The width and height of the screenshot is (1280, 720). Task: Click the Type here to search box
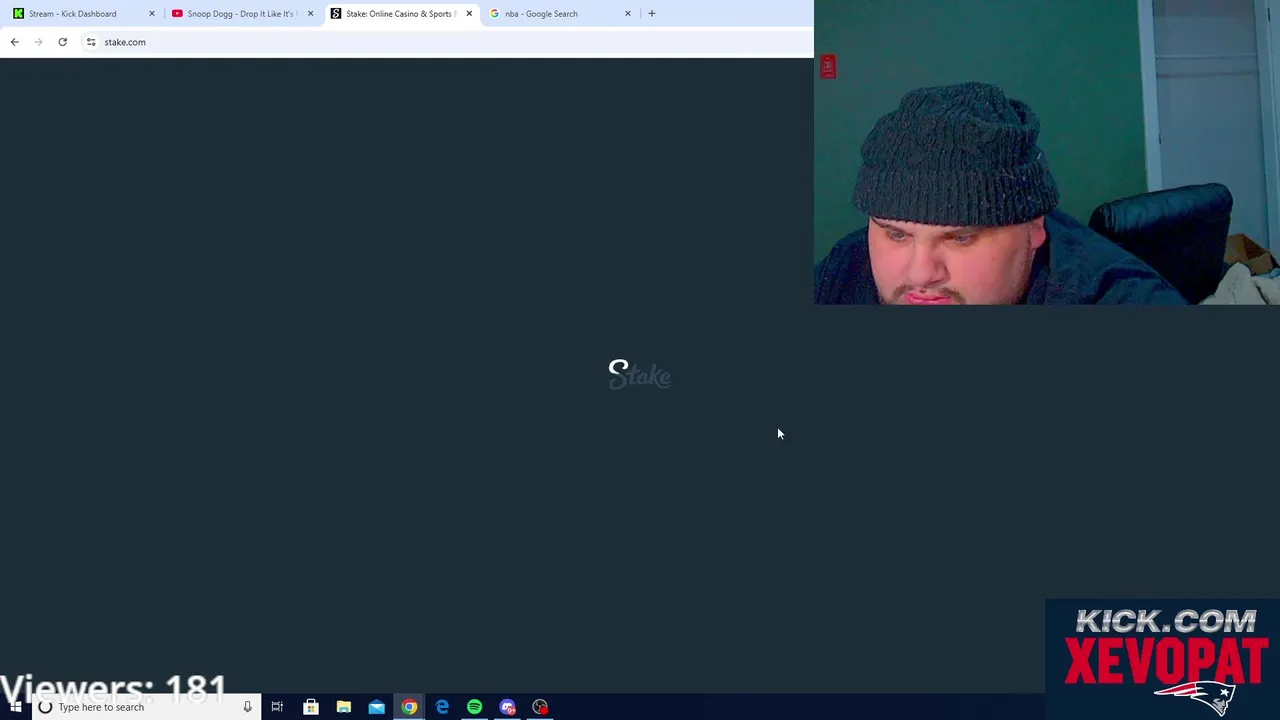click(146, 707)
